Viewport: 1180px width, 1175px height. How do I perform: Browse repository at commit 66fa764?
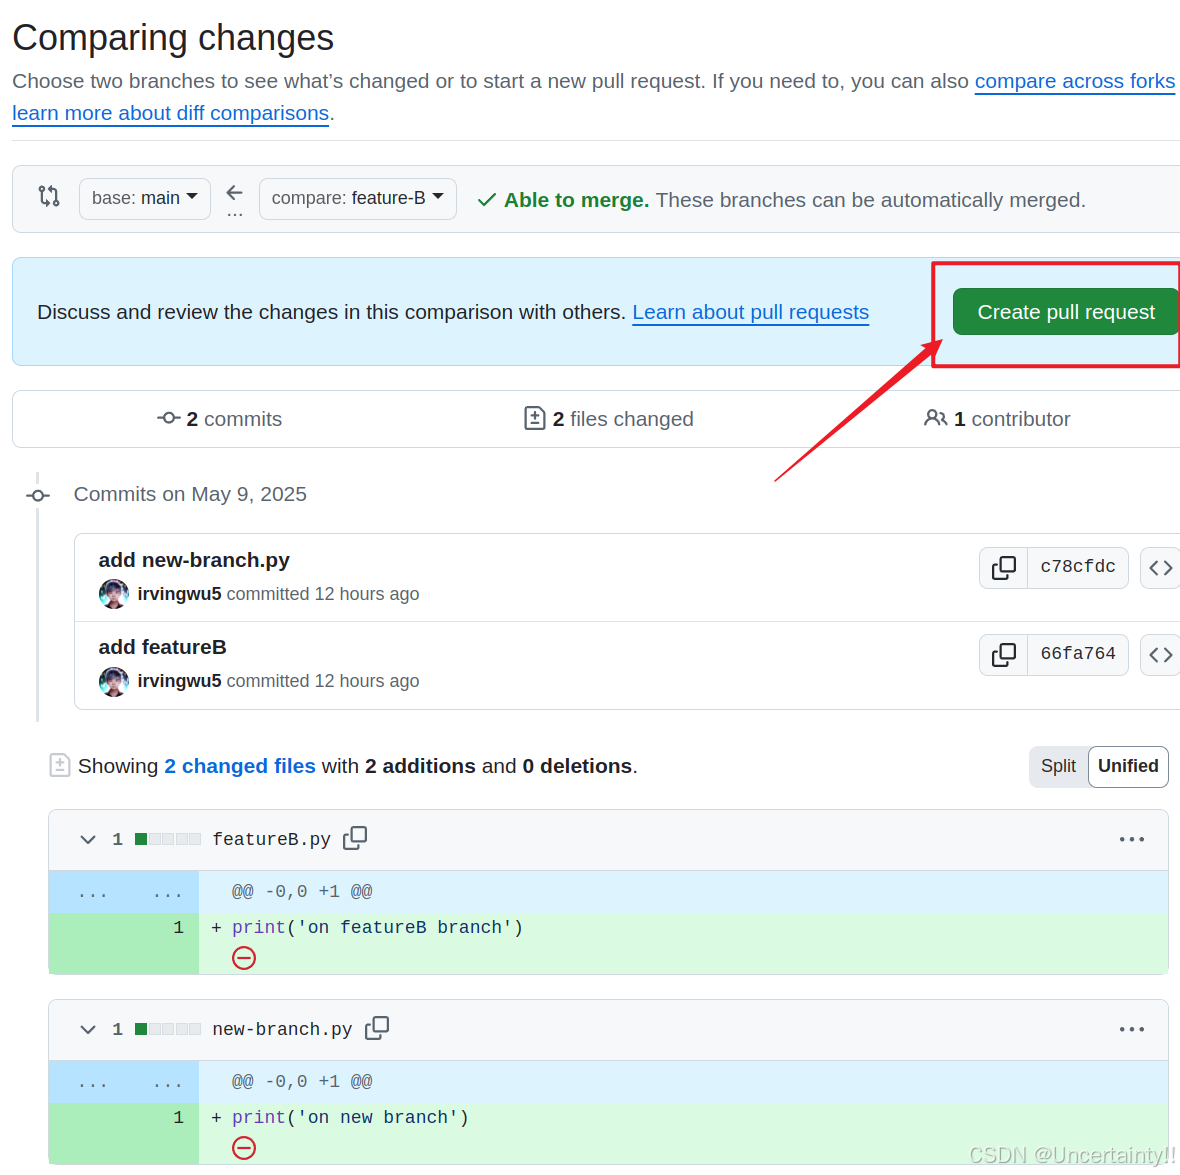click(x=1160, y=654)
